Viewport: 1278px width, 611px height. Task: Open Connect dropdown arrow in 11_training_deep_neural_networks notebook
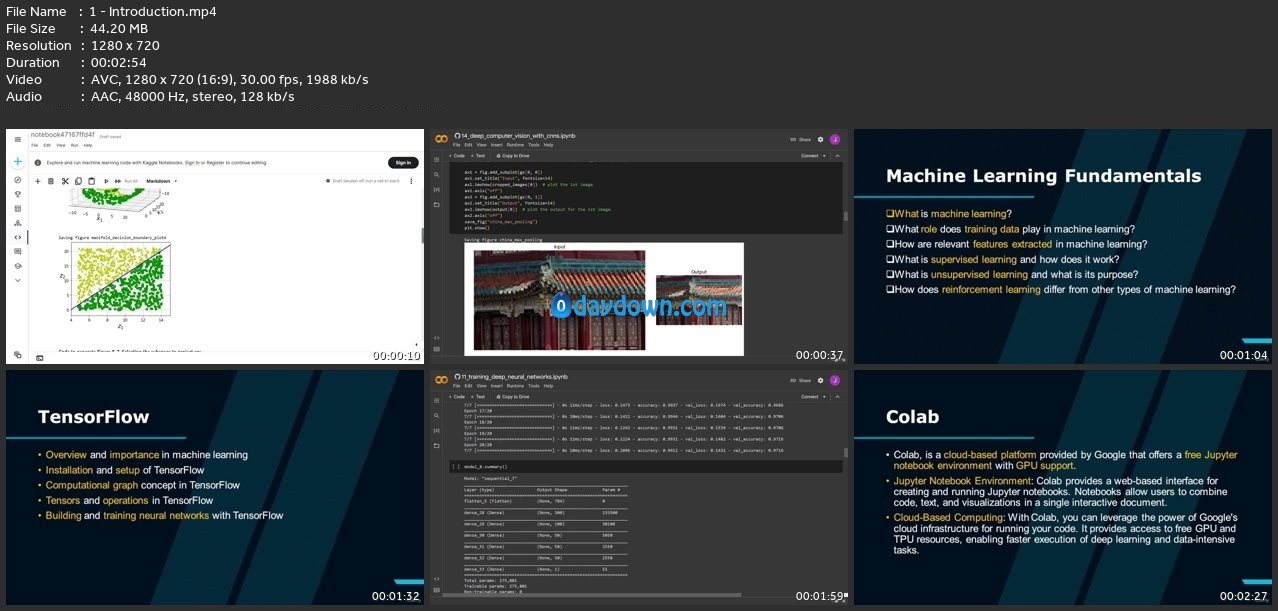(824, 396)
